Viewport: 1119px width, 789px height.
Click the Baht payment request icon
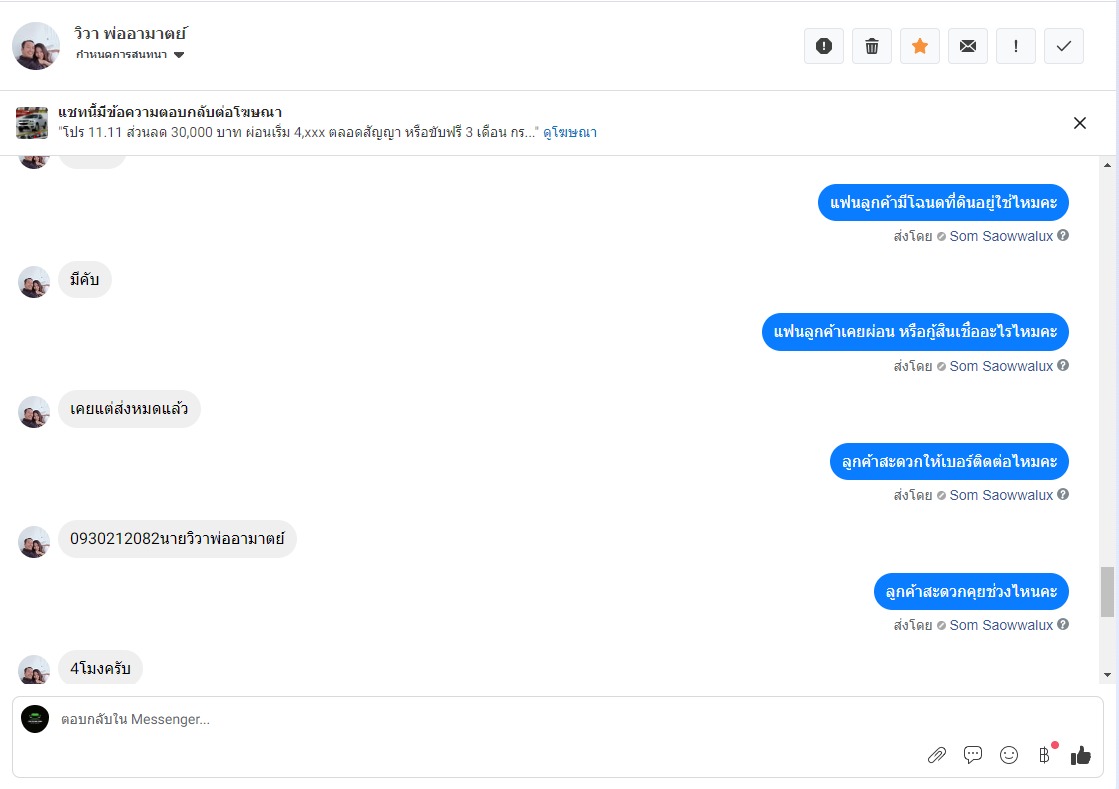(1045, 755)
